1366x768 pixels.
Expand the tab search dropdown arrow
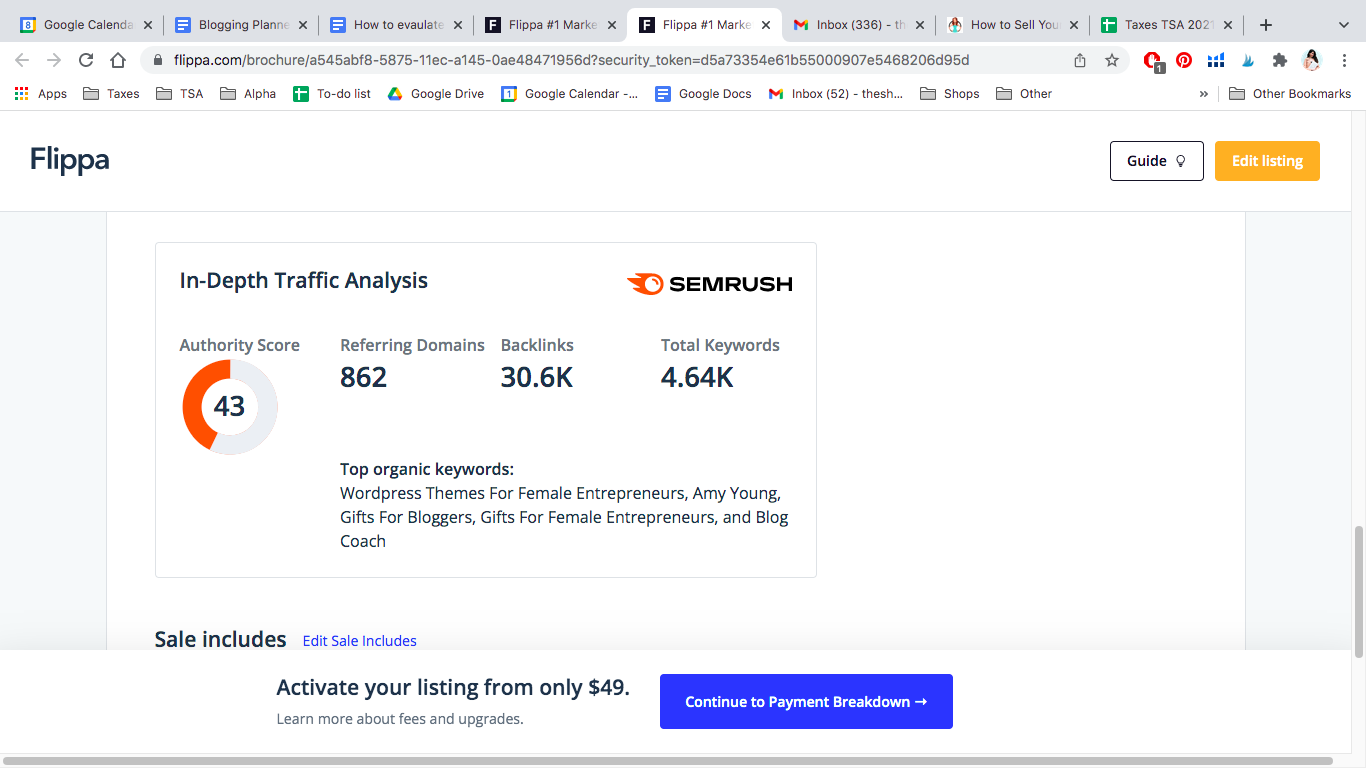(x=1343, y=25)
